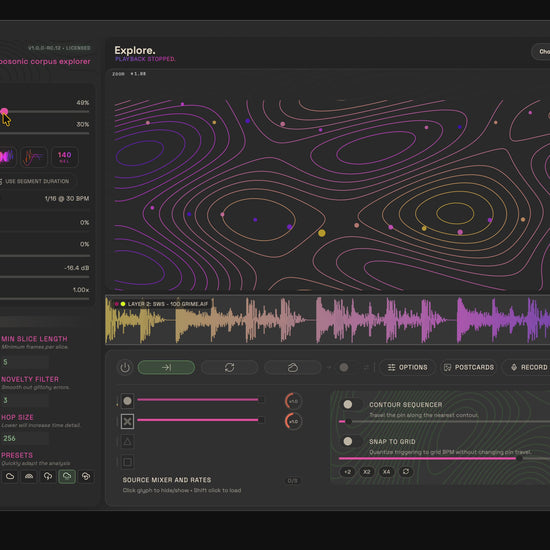Adjust the Contour Sequencer speed slider
This screenshot has width=550, height=550.
pos(444,421)
